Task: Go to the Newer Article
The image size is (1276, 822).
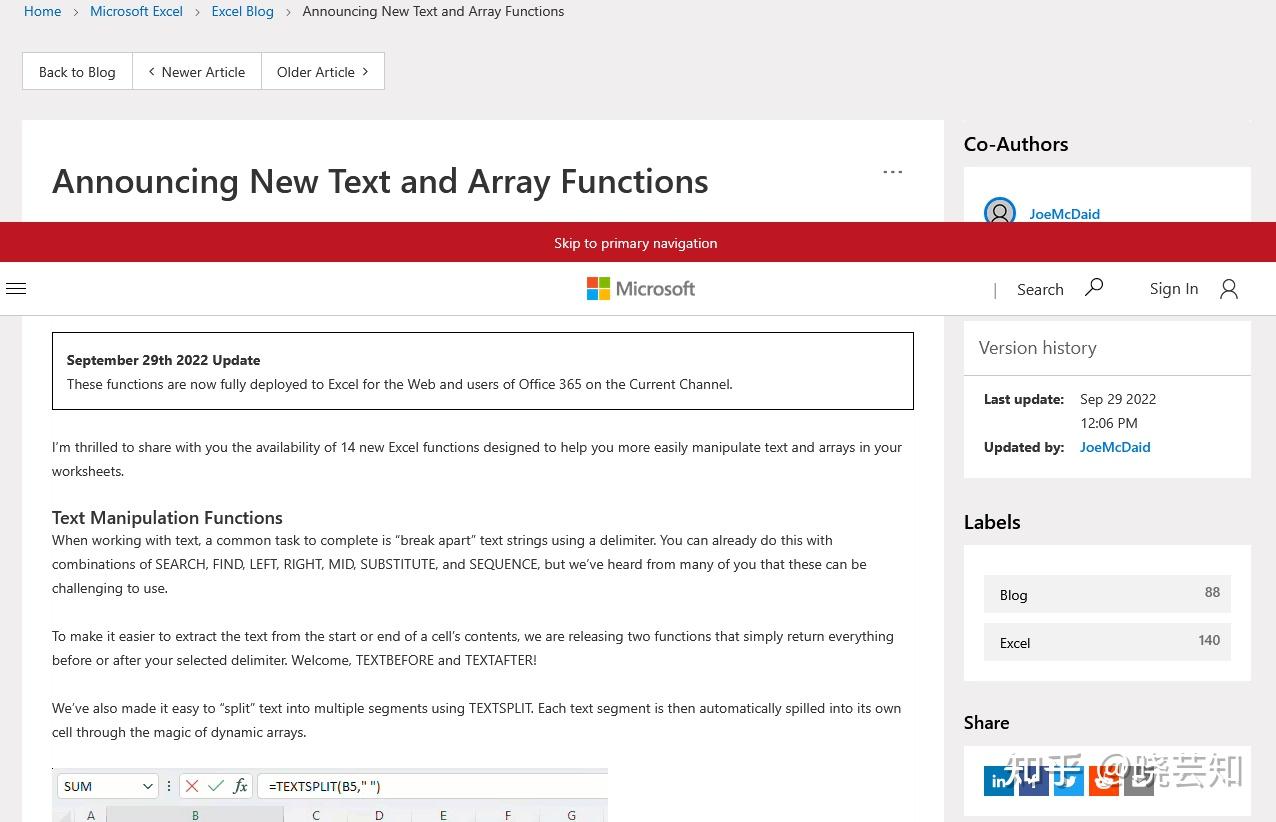Action: click(x=197, y=72)
